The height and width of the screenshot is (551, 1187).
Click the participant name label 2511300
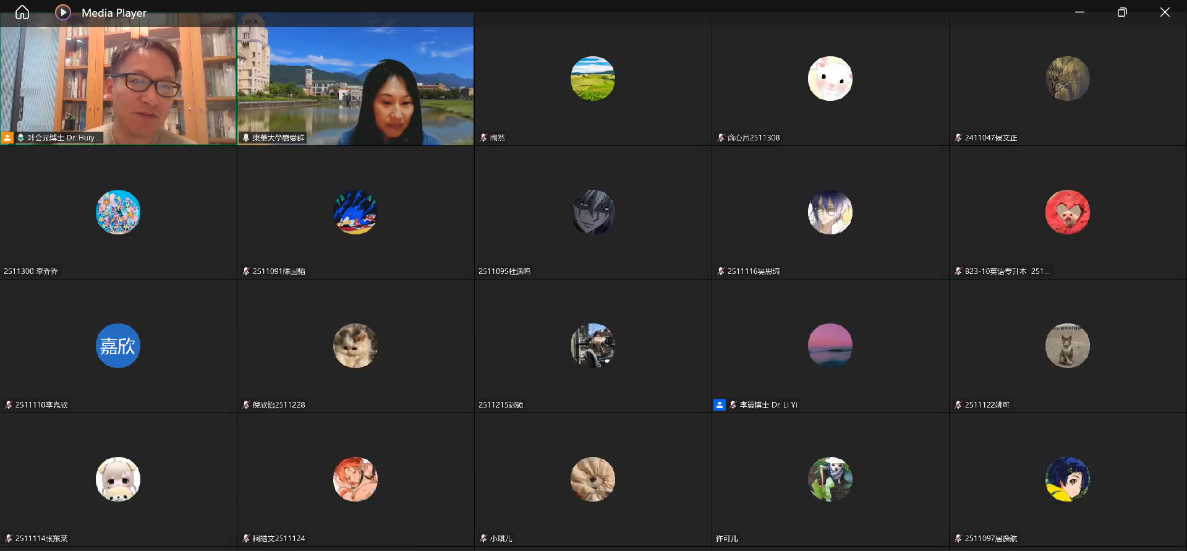pos(33,271)
